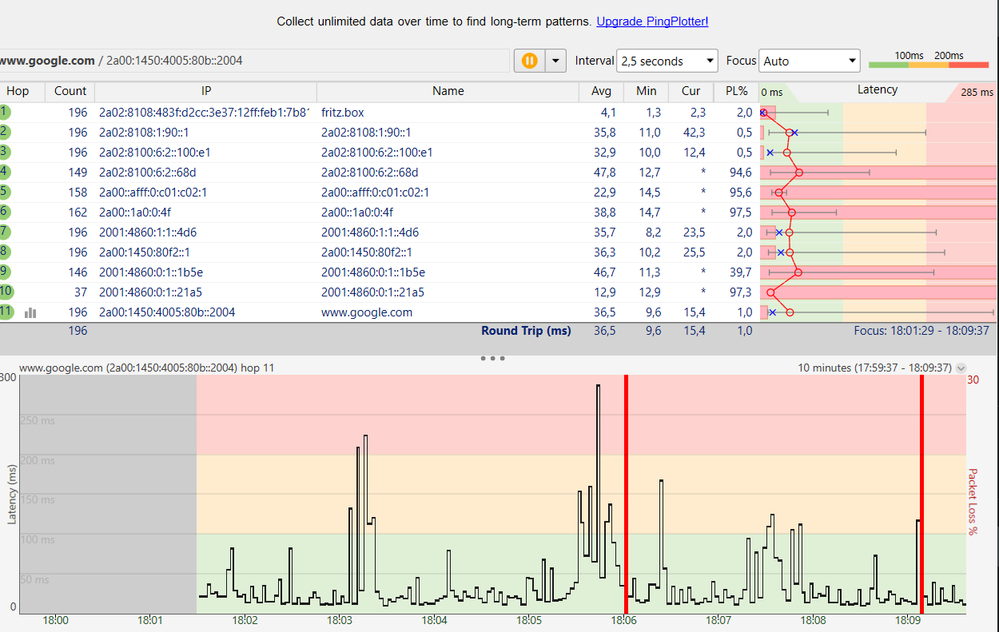Open the Interval 2,5 seconds dropdown
This screenshot has height=632, width=999.
667,61
